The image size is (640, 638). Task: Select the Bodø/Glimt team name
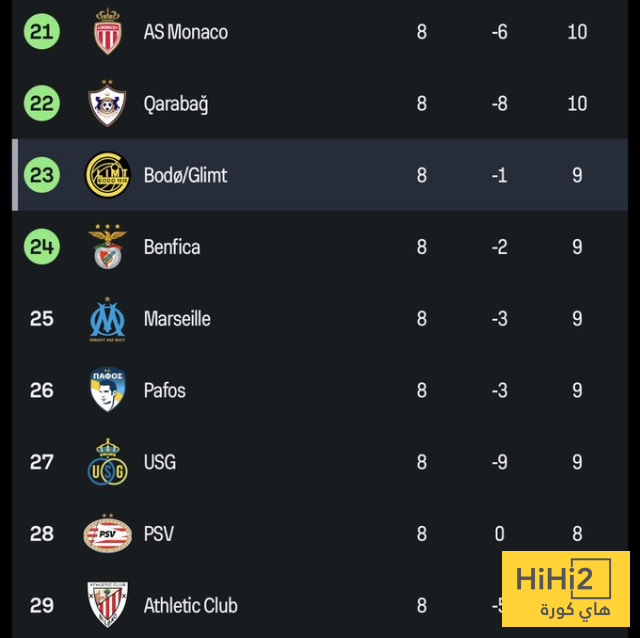pos(185,175)
